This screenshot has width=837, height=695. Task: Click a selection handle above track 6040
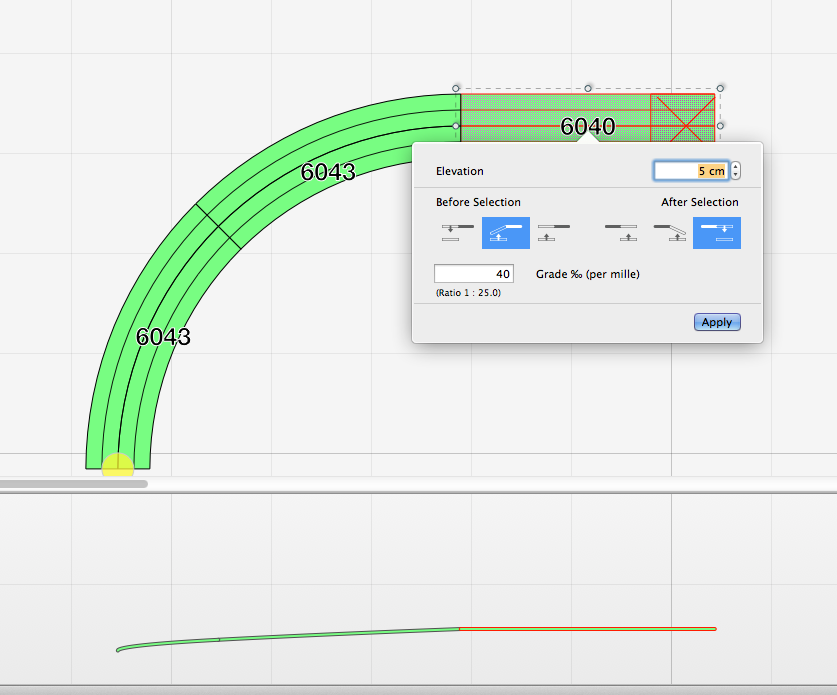[588, 87]
